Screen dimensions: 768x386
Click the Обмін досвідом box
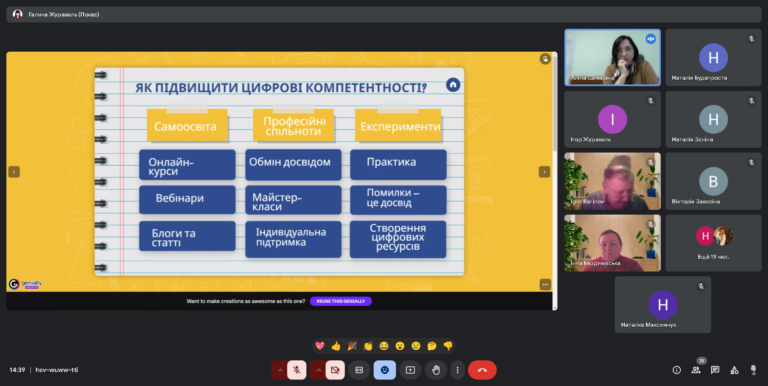point(293,165)
